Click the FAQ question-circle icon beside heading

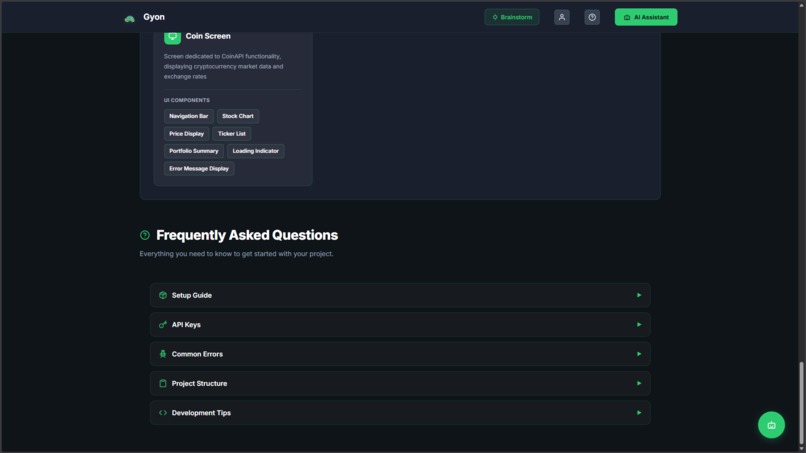[145, 235]
